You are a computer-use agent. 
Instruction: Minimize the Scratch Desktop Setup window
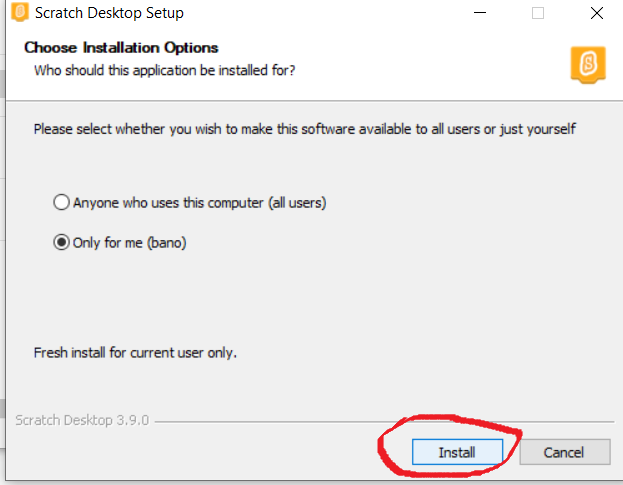[x=480, y=13]
